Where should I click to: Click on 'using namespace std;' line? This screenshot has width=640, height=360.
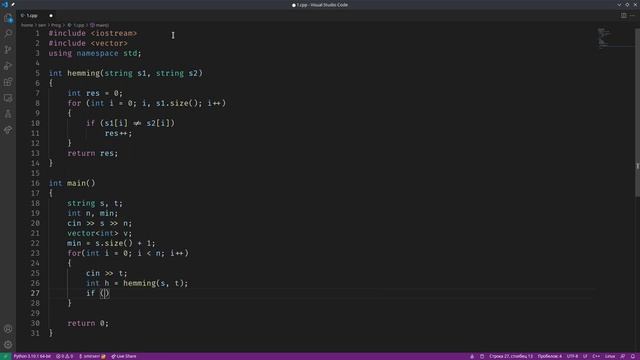(x=95, y=53)
